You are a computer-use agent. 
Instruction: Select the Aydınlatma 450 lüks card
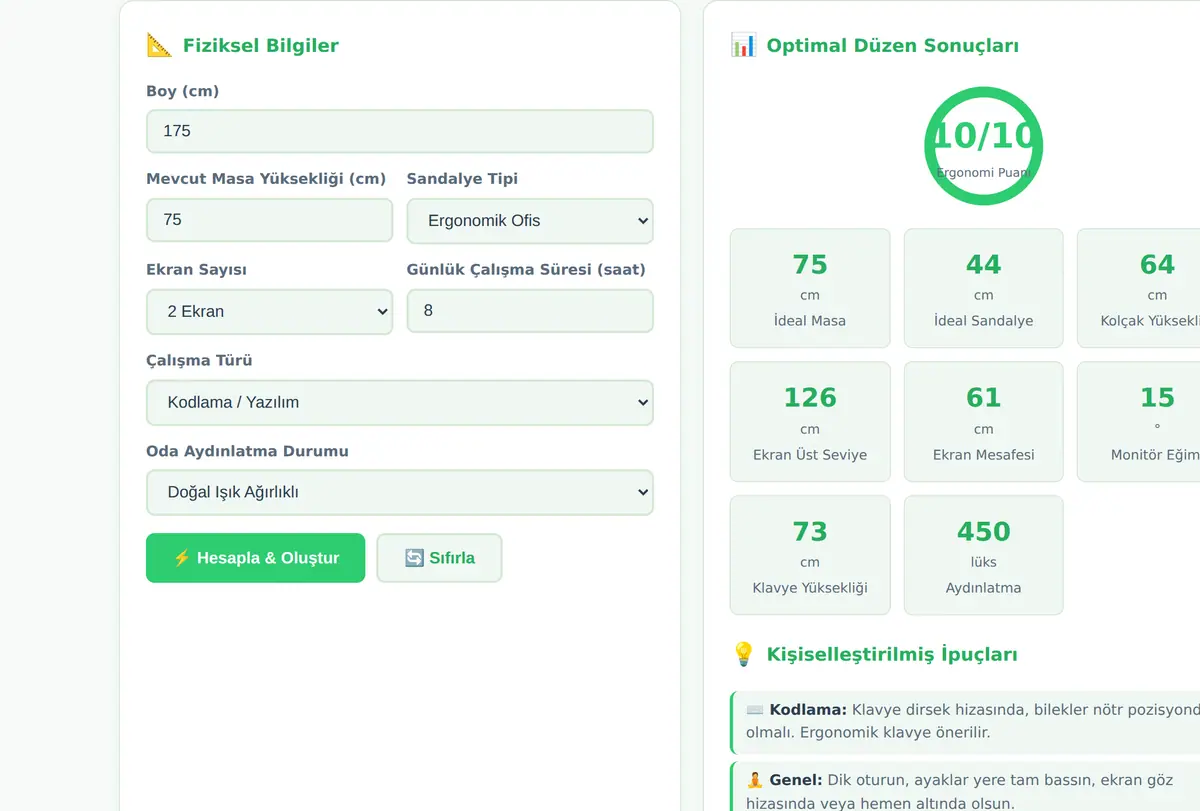coord(984,555)
